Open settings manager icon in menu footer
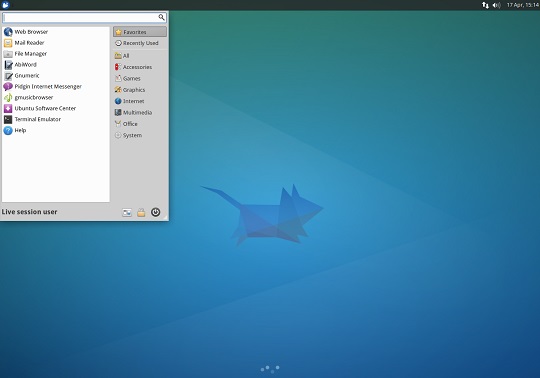This screenshot has width=540, height=378. click(127, 212)
